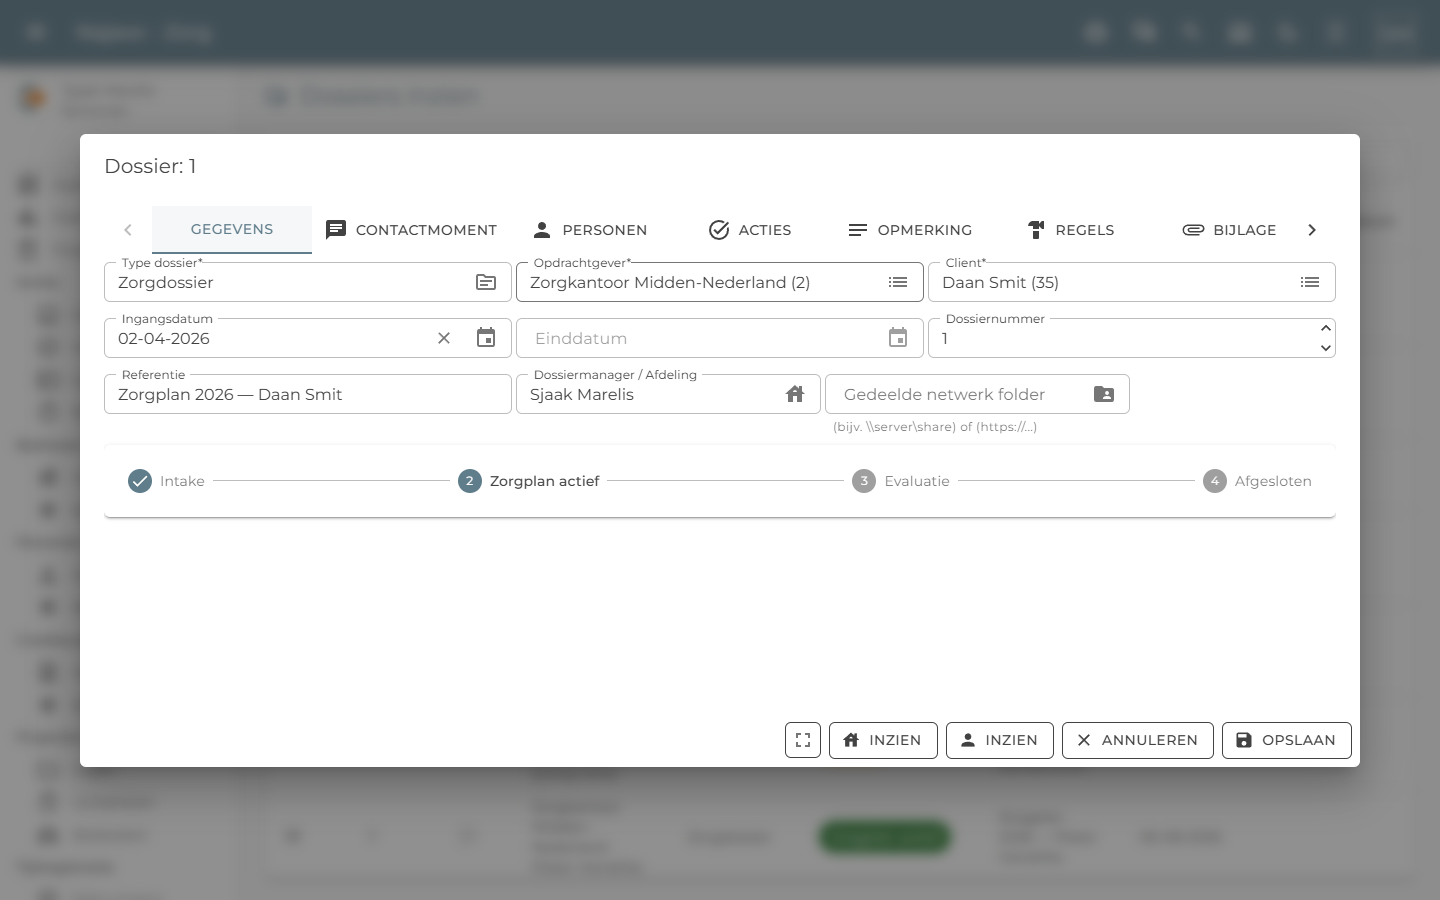This screenshot has height=900, width=1440.
Task: Click the Dossiermanager / Afdeling building icon
Action: coord(795,394)
